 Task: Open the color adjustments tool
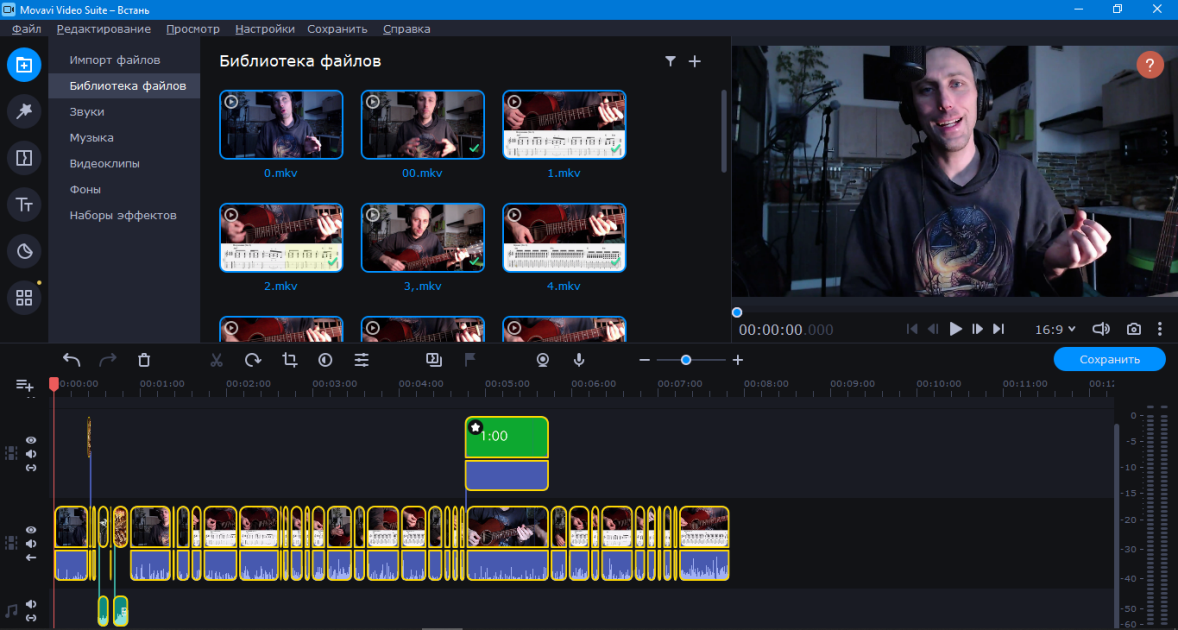(325, 360)
